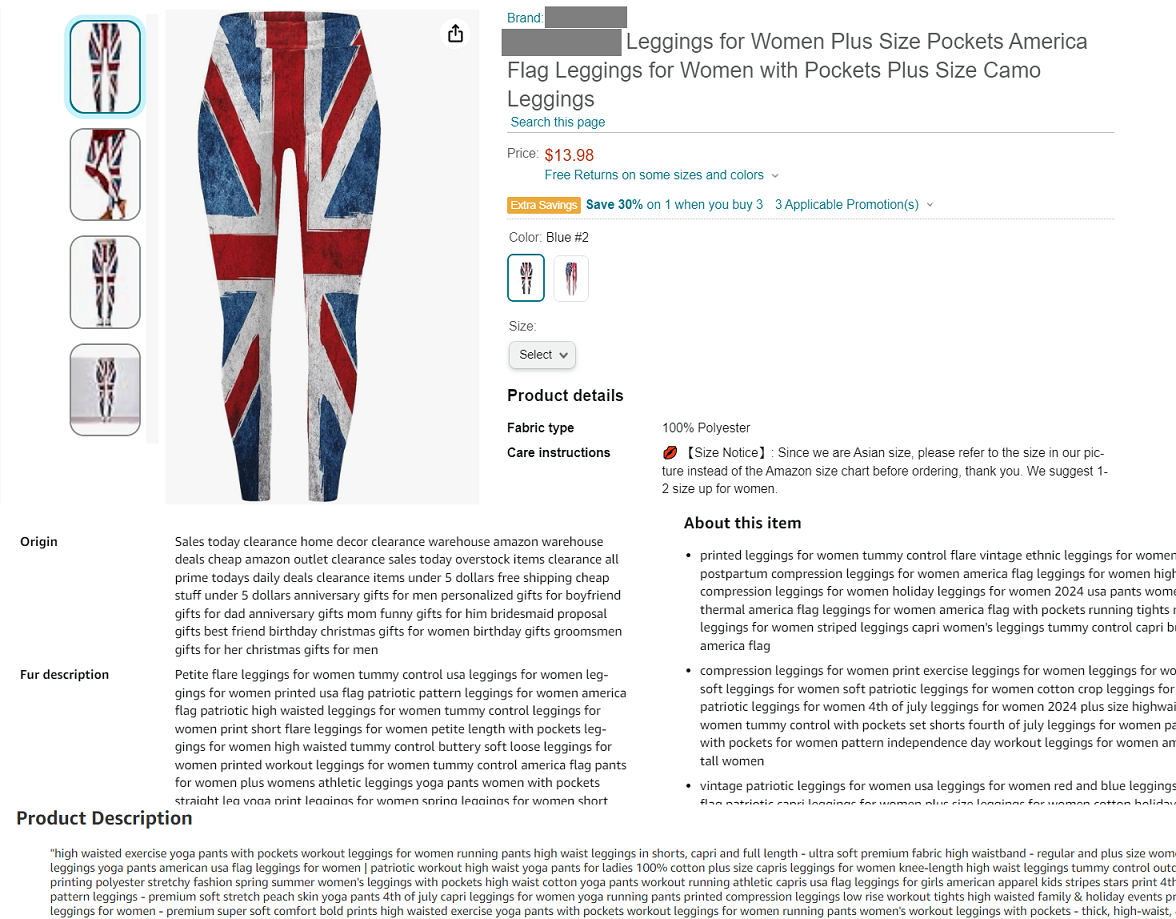Select the Blue #2 Union Jack color swatch
The width and height of the screenshot is (1176, 919).
pyautogui.click(x=525, y=277)
